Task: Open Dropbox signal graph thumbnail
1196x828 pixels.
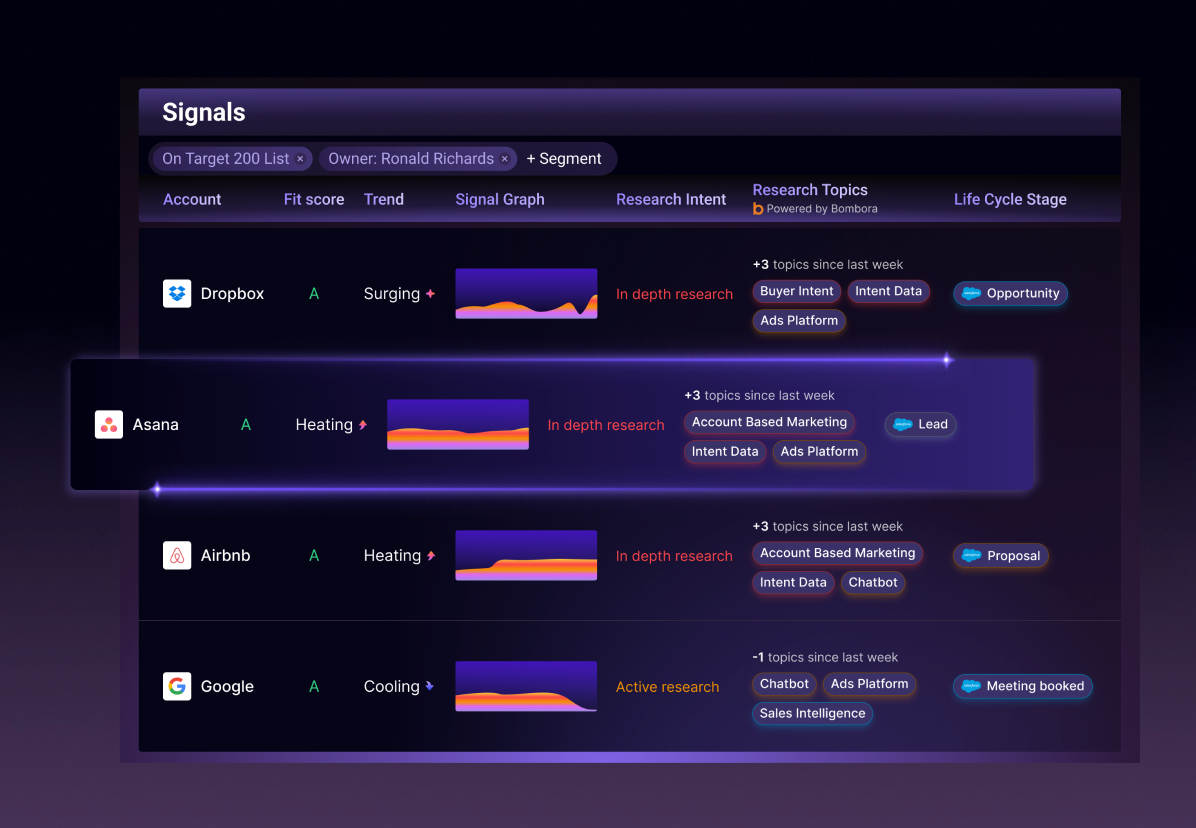Action: [x=526, y=294]
